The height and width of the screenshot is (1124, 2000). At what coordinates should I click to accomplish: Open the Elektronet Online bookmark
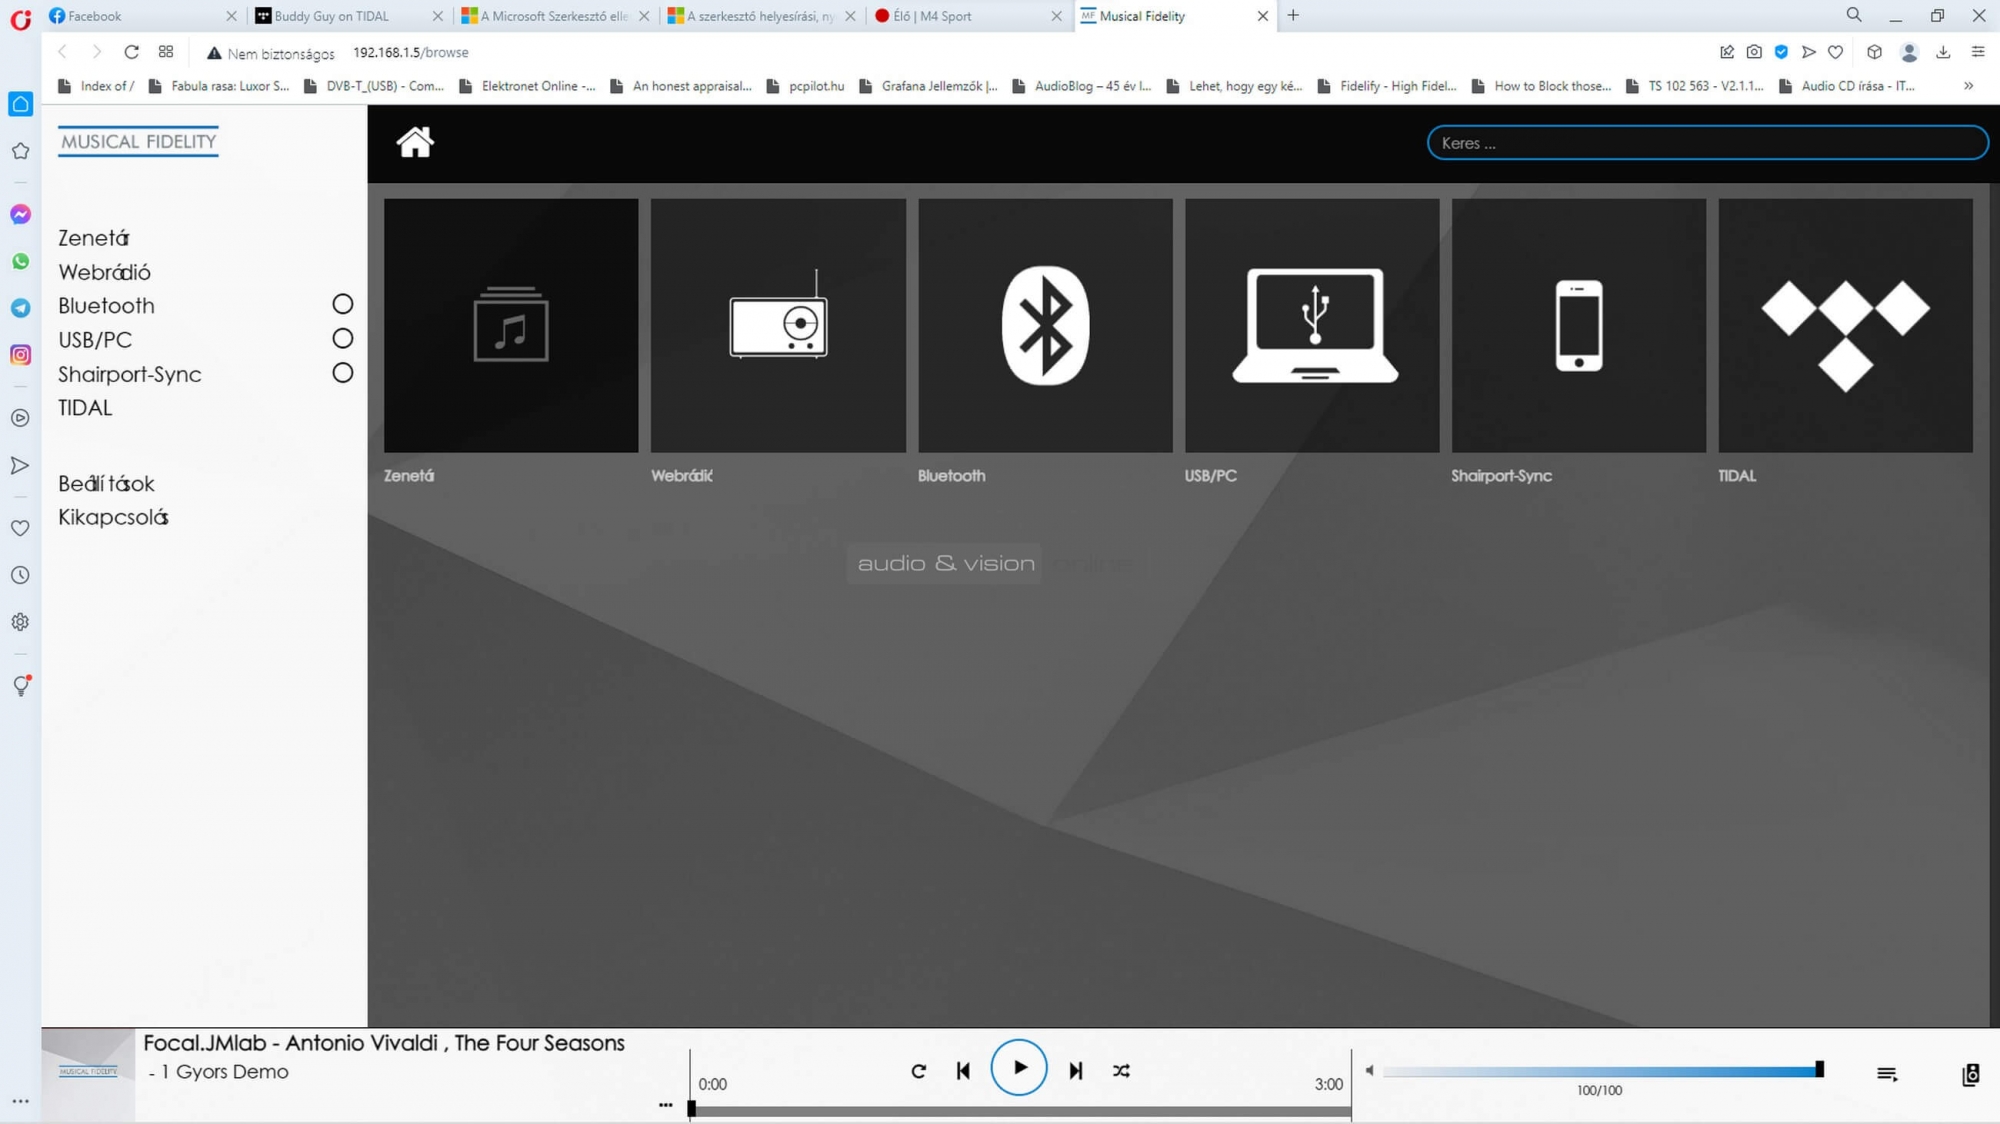tap(527, 86)
